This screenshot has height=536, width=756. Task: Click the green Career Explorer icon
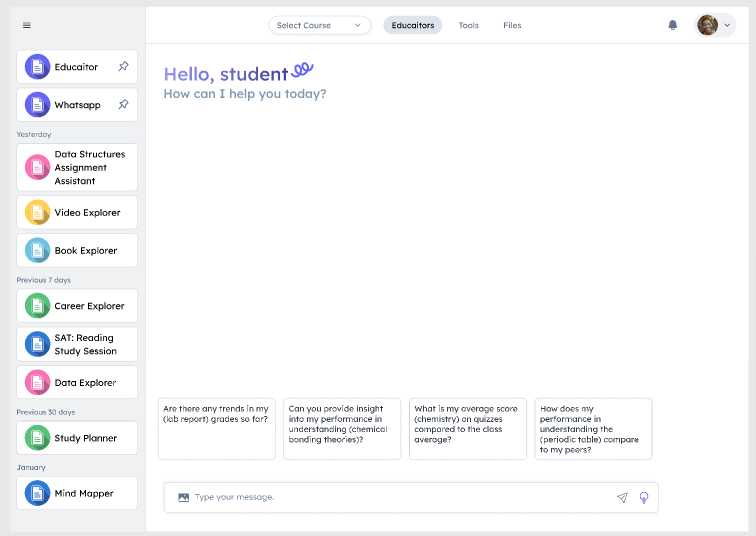coord(37,306)
